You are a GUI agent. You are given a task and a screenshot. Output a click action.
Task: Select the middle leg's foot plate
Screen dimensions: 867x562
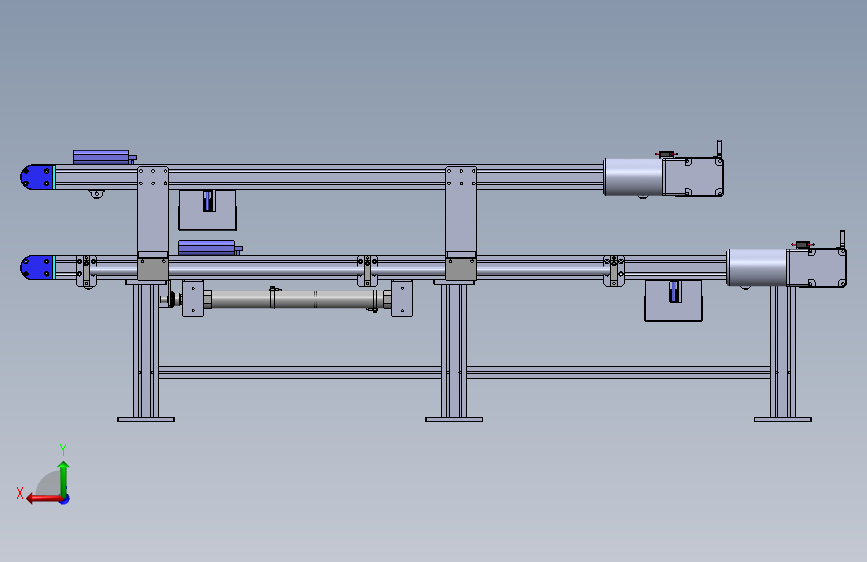click(454, 419)
